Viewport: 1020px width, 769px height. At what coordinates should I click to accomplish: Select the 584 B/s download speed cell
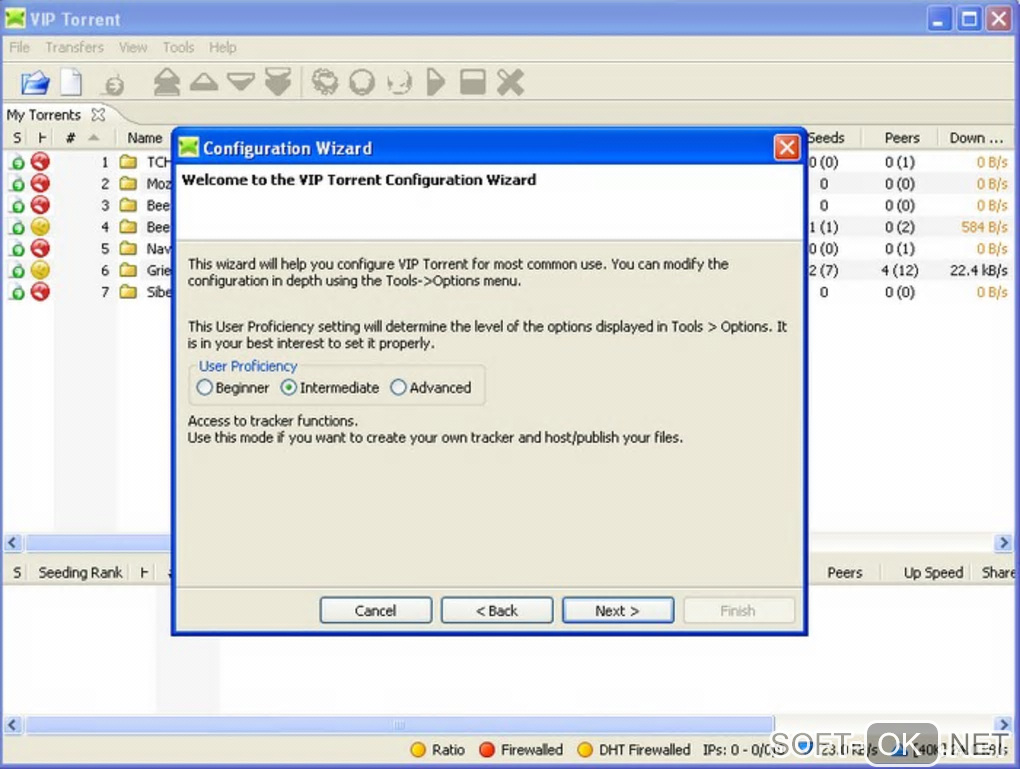pos(984,227)
